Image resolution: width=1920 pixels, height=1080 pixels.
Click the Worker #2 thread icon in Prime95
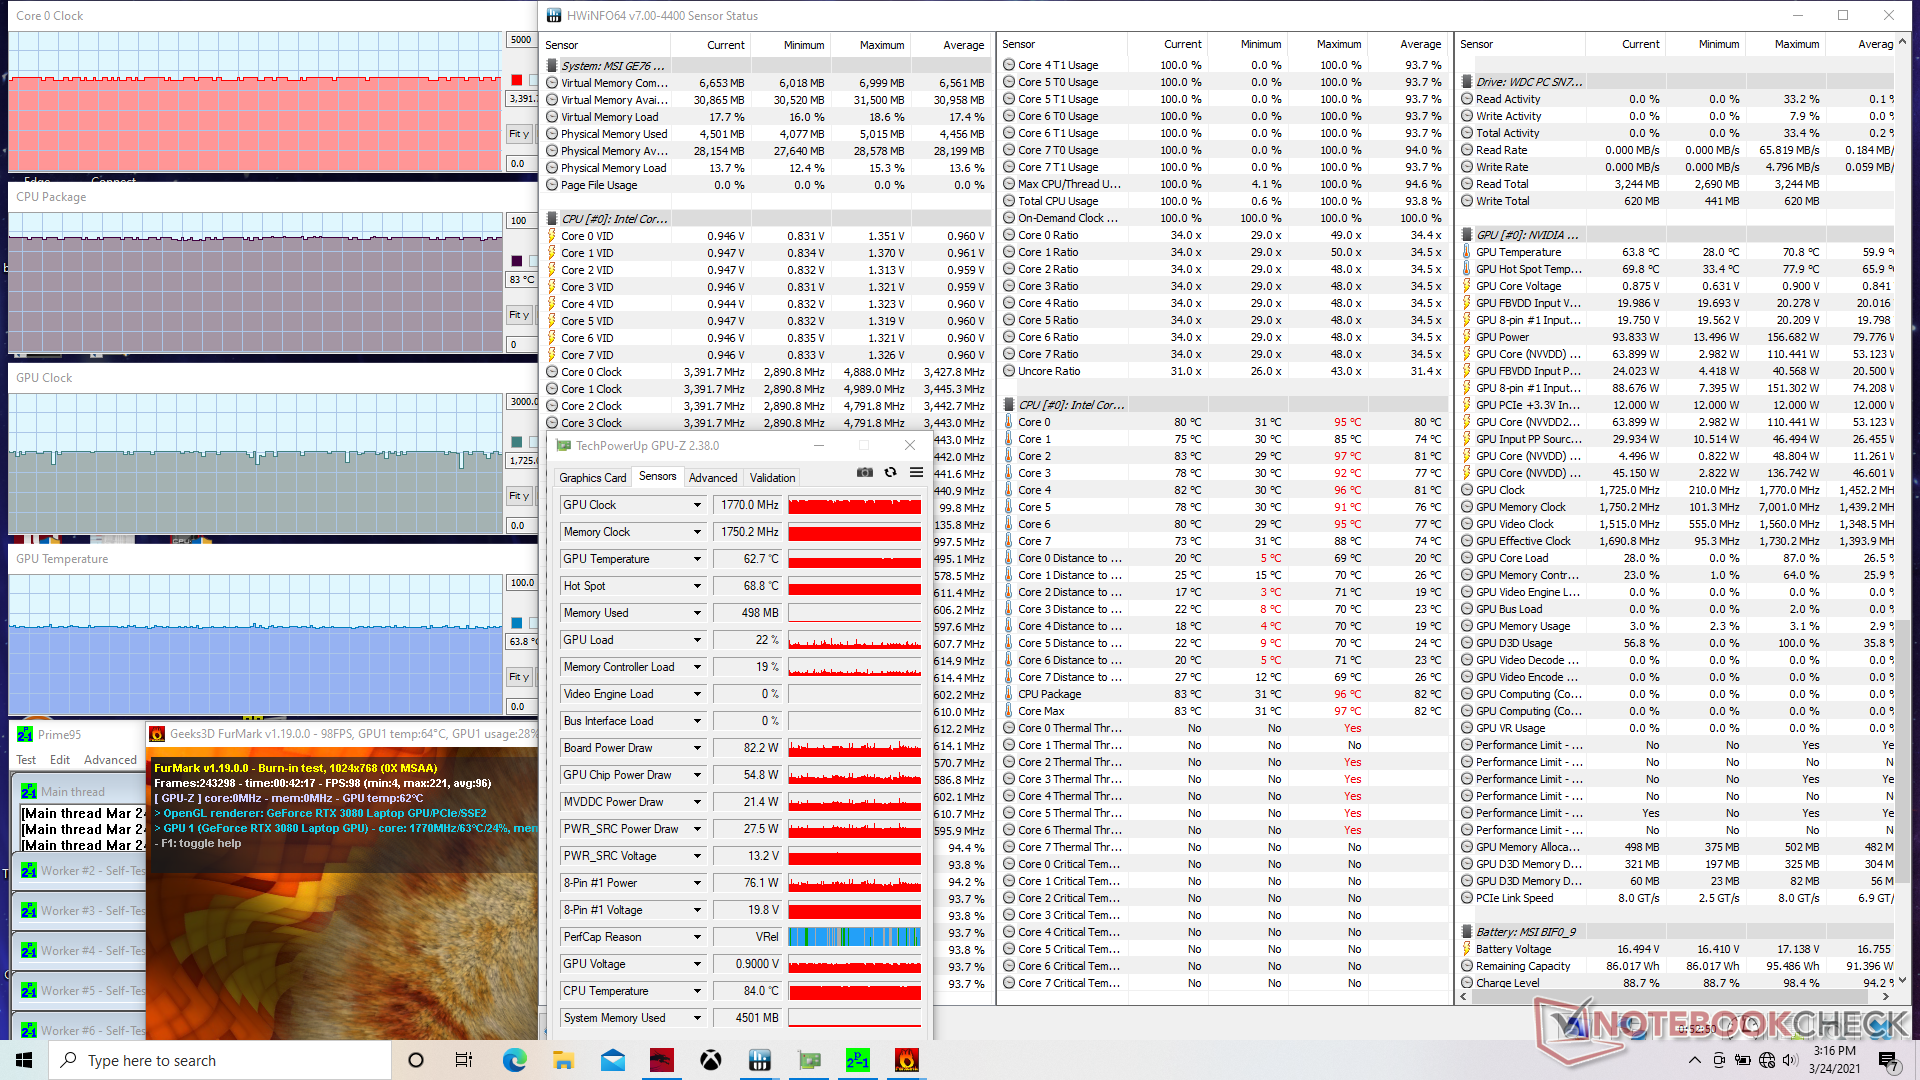[29, 871]
